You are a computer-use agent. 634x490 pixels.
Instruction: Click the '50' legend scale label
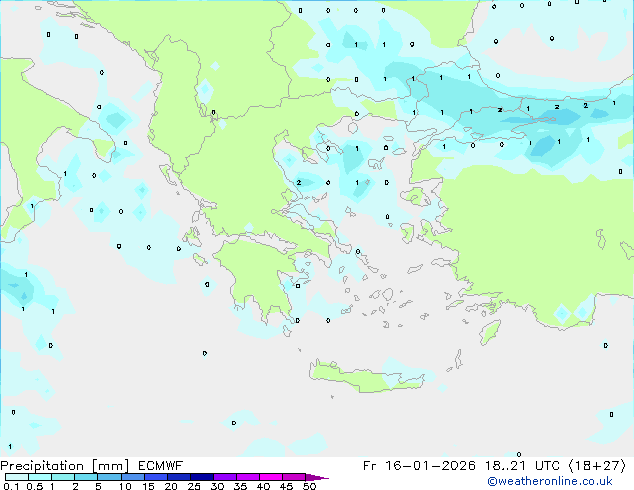[x=310, y=486]
